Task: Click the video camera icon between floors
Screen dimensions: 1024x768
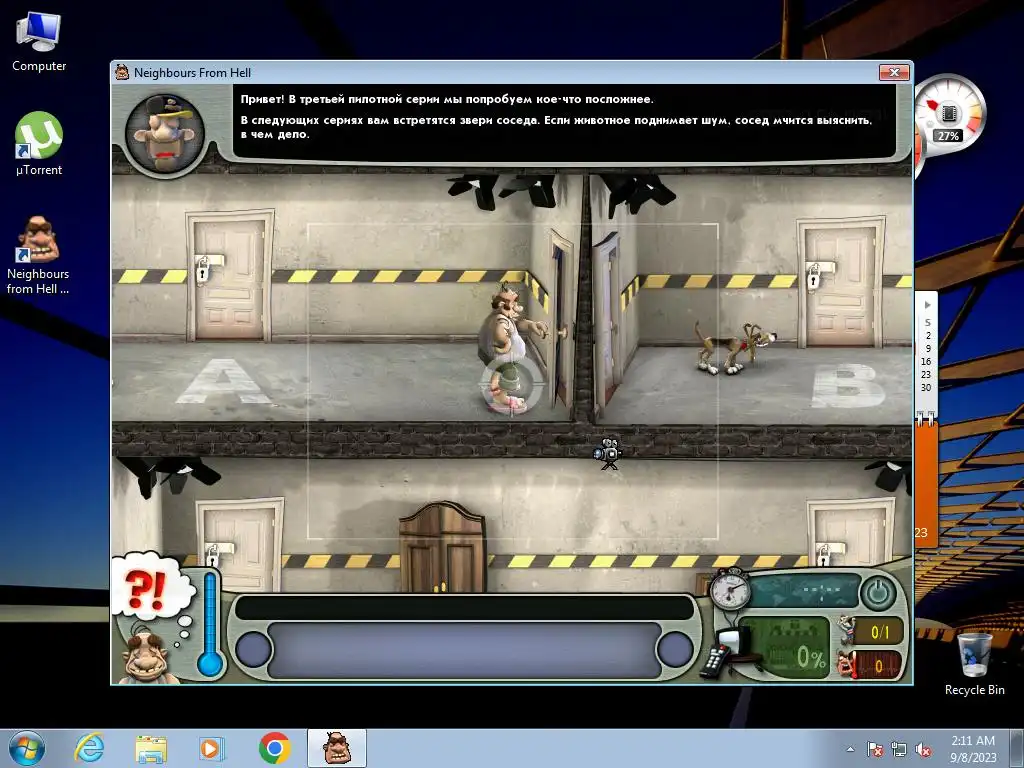Action: click(x=608, y=453)
